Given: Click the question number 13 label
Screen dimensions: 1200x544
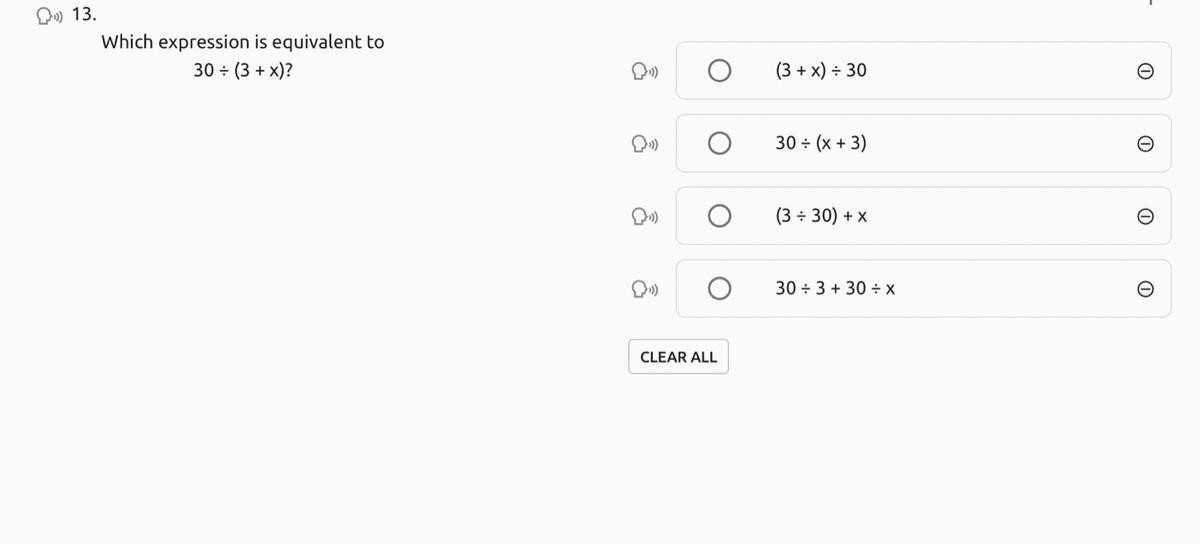Looking at the screenshot, I should click(85, 15).
